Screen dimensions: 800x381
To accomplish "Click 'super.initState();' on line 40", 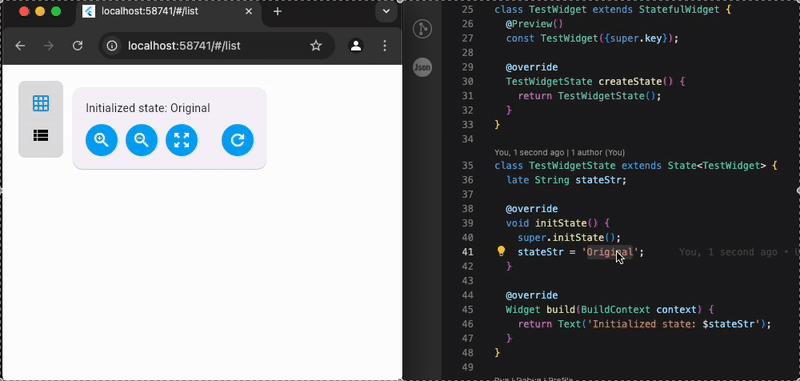I will click(x=569, y=238).
